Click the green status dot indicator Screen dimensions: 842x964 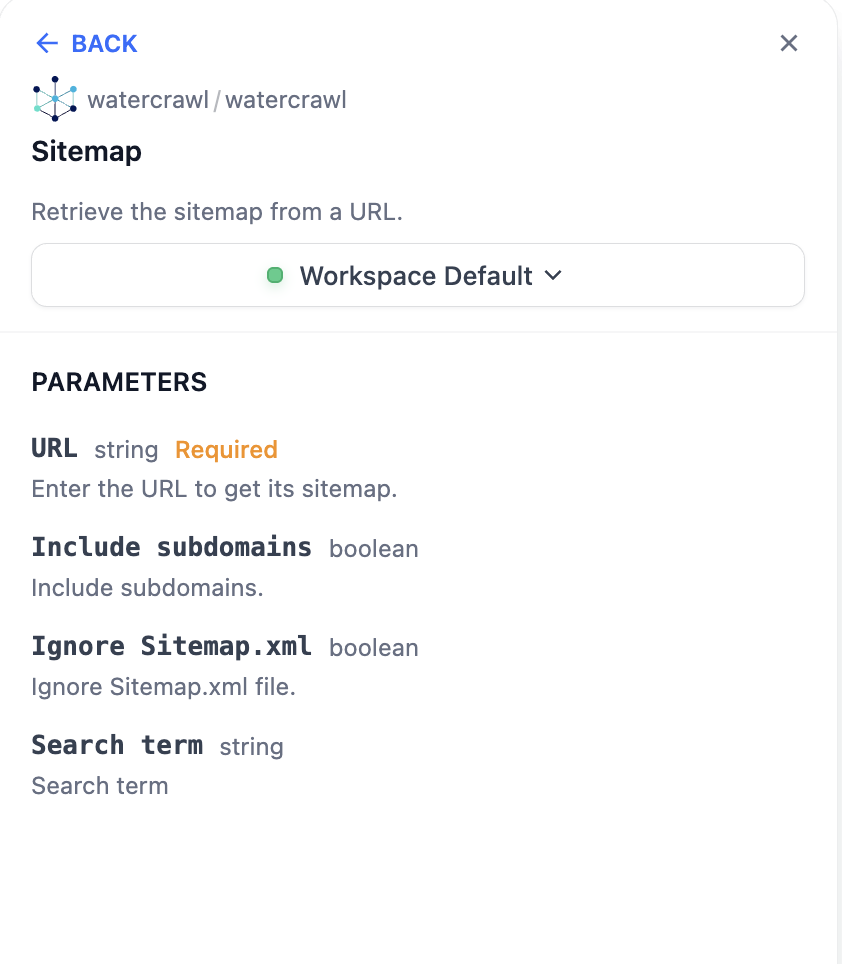pyautogui.click(x=276, y=275)
